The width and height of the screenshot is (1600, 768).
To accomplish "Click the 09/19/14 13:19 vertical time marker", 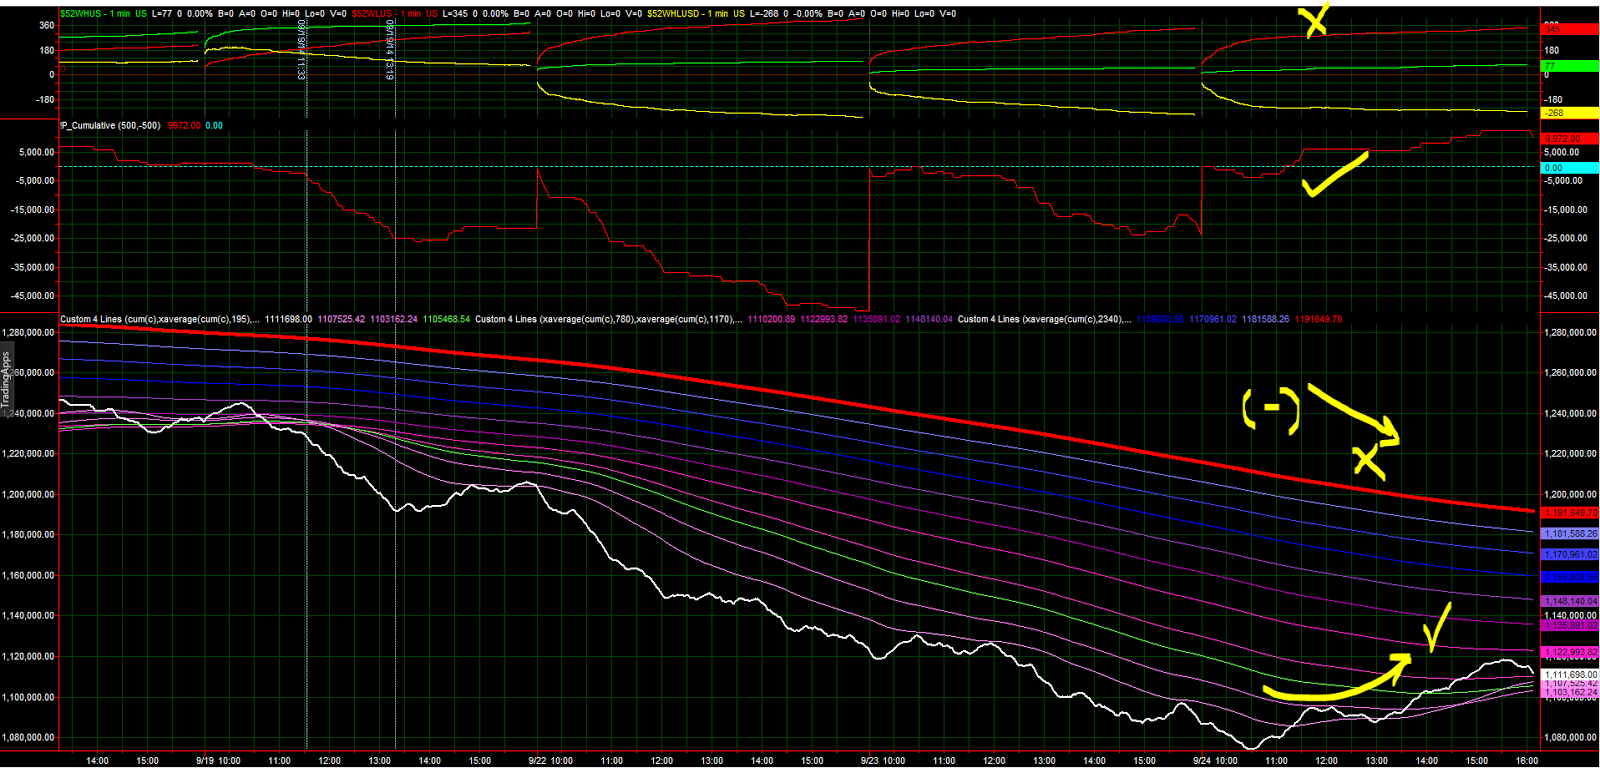I will point(389,50).
